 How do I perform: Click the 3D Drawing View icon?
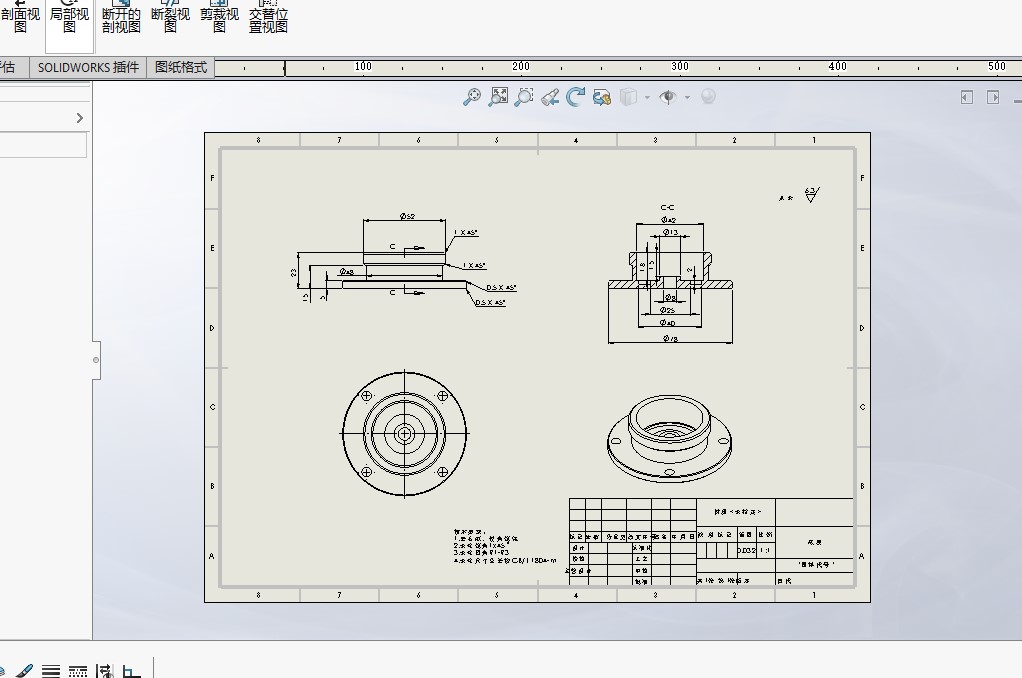(x=602, y=98)
